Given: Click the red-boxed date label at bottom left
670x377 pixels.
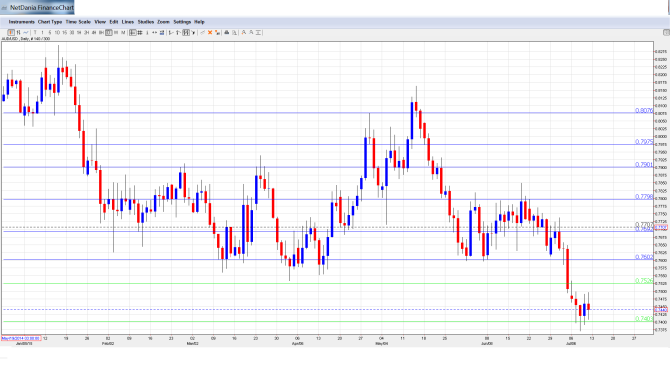Looking at the screenshot, I should pos(21,338).
